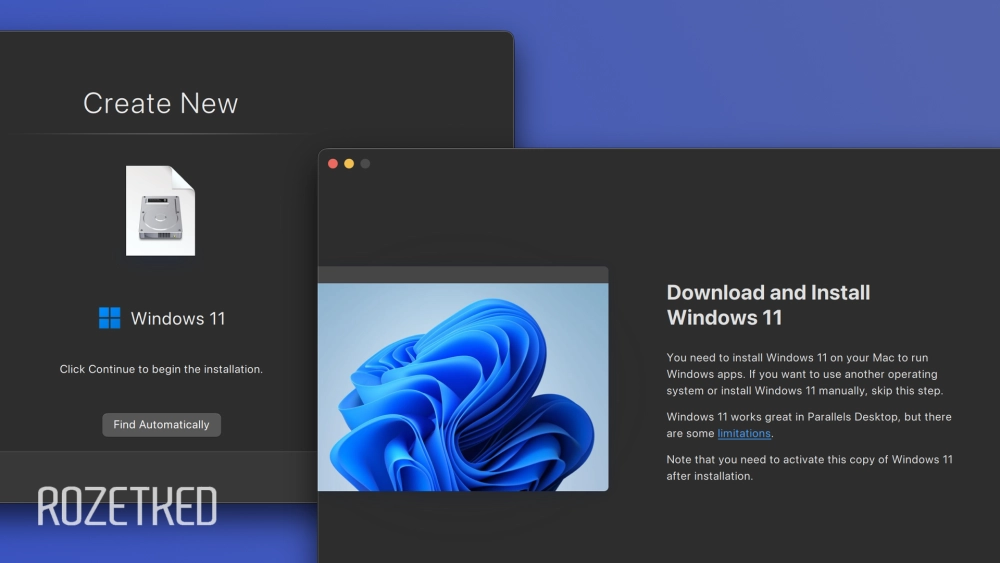The width and height of the screenshot is (1000, 563).
Task: Click the "works great in Parallels Desktop" sentence
Action: point(808,417)
